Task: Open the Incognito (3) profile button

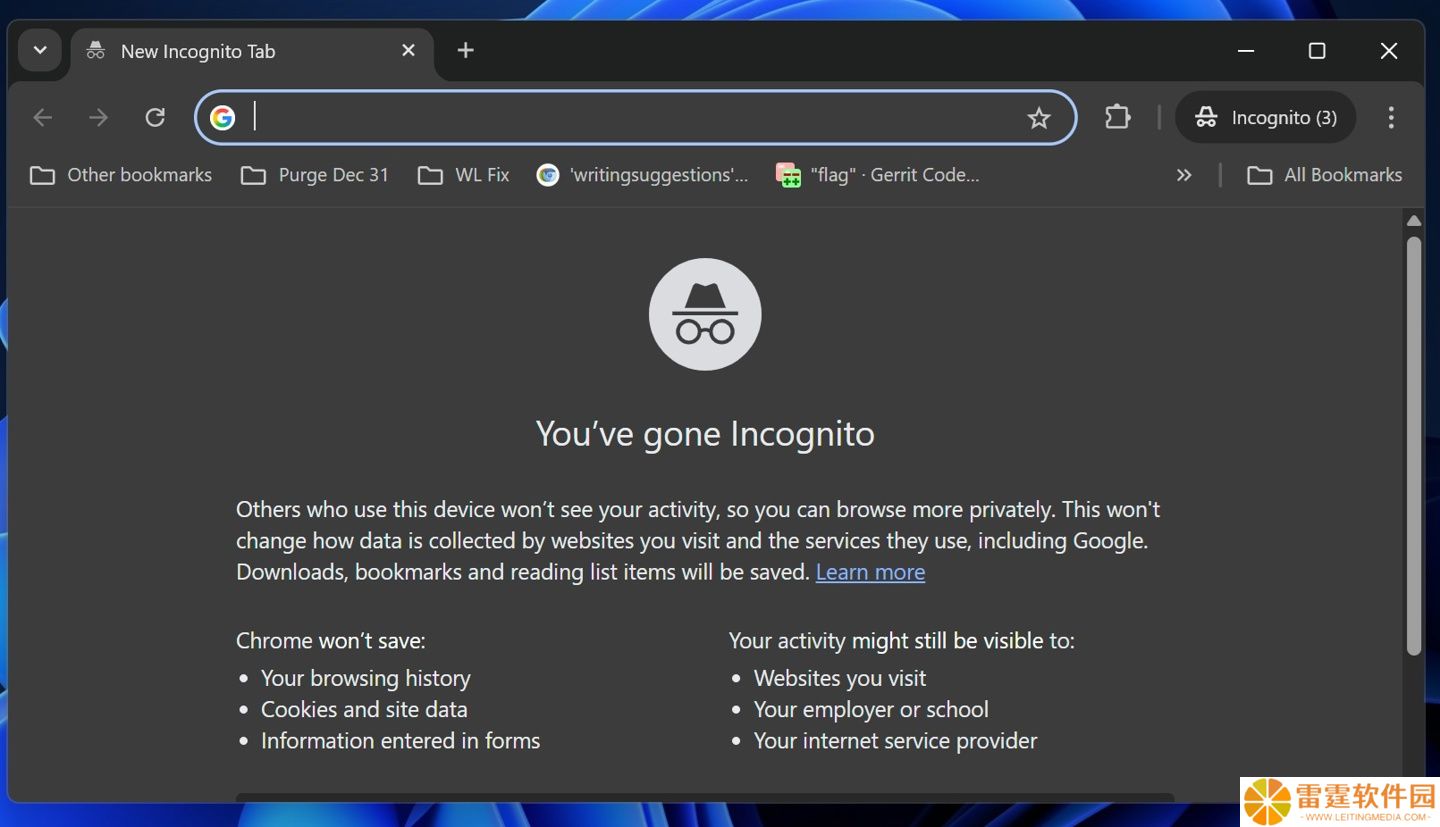Action: (1265, 118)
